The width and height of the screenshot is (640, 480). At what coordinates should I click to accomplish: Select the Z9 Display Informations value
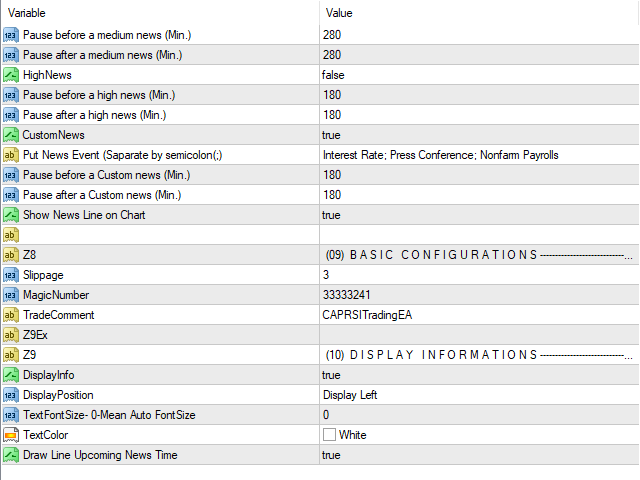point(479,355)
